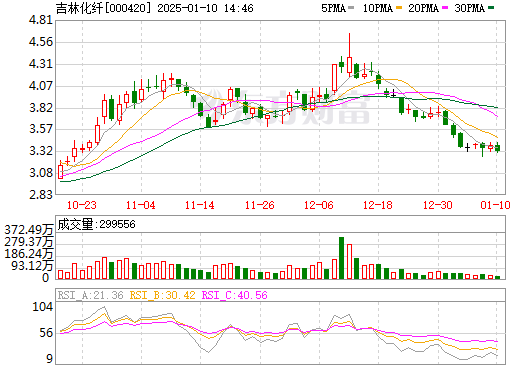Select the 10-23 date label
Image resolution: width=520 pixels, height=365 pixels.
(x=82, y=205)
